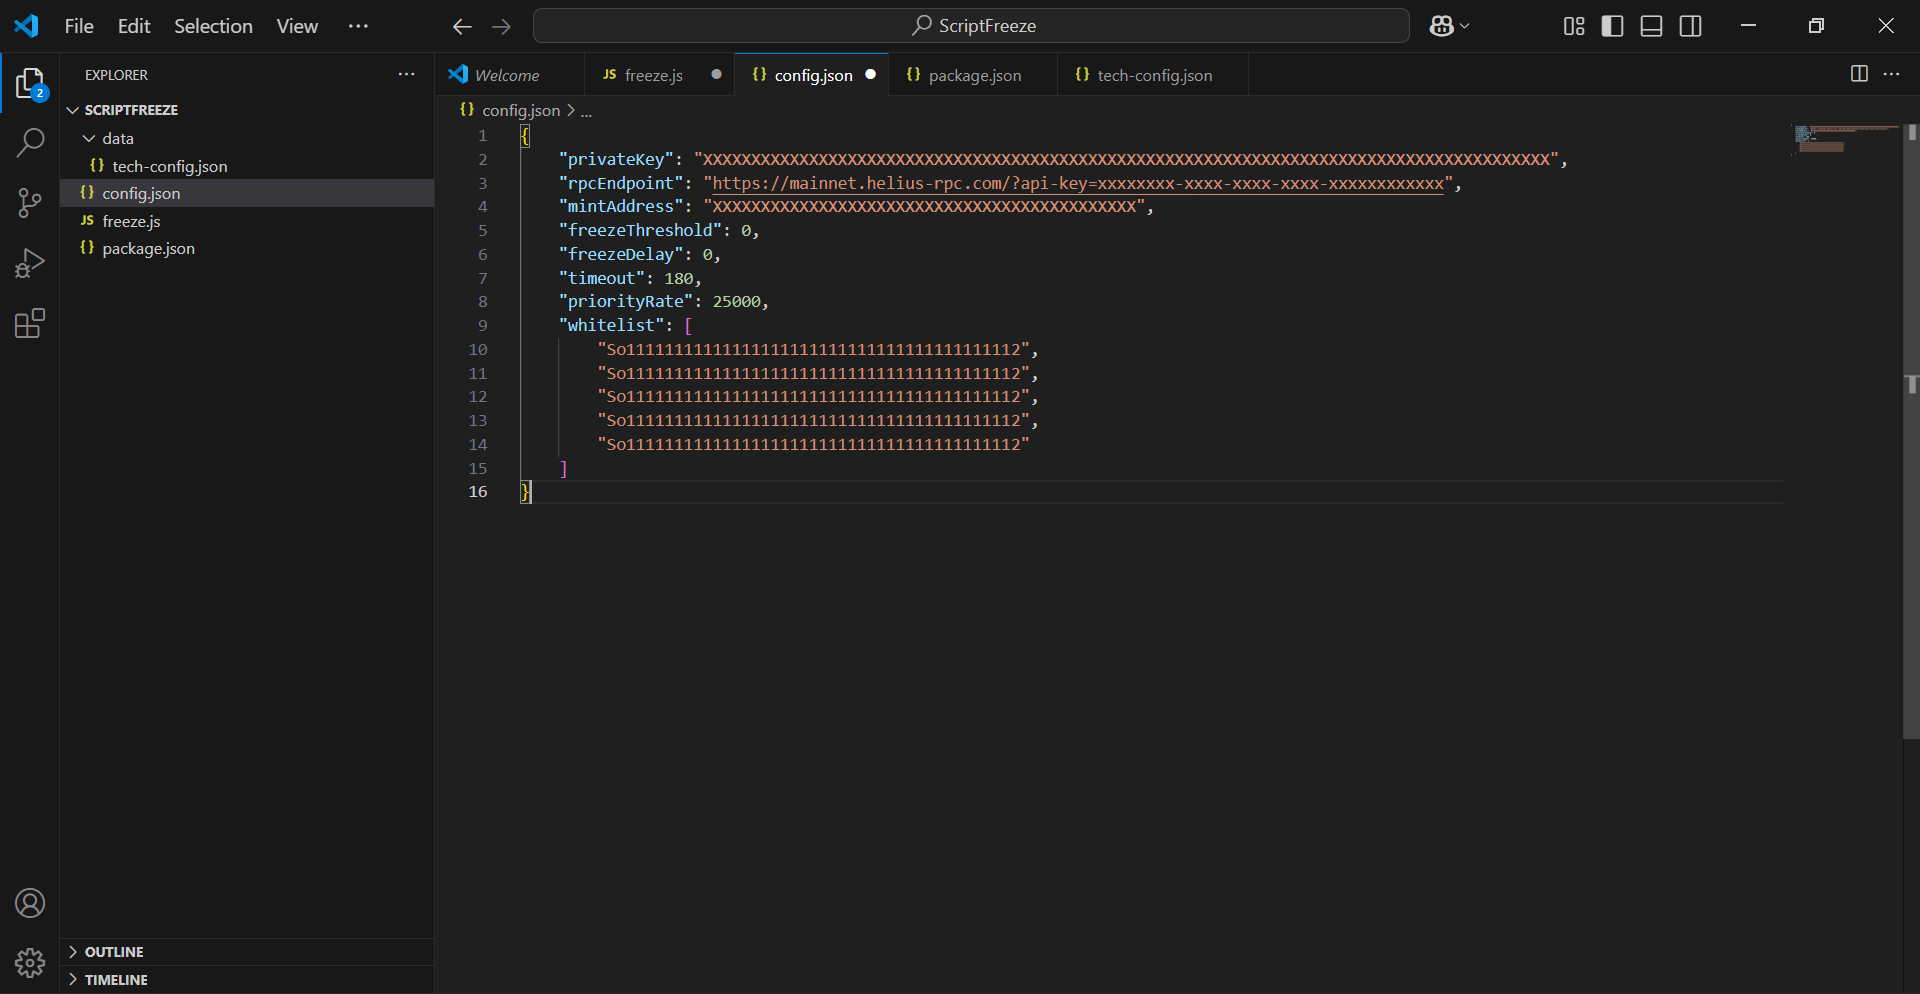Click the closing bracket on line 15
The width and height of the screenshot is (1920, 994).
click(564, 468)
